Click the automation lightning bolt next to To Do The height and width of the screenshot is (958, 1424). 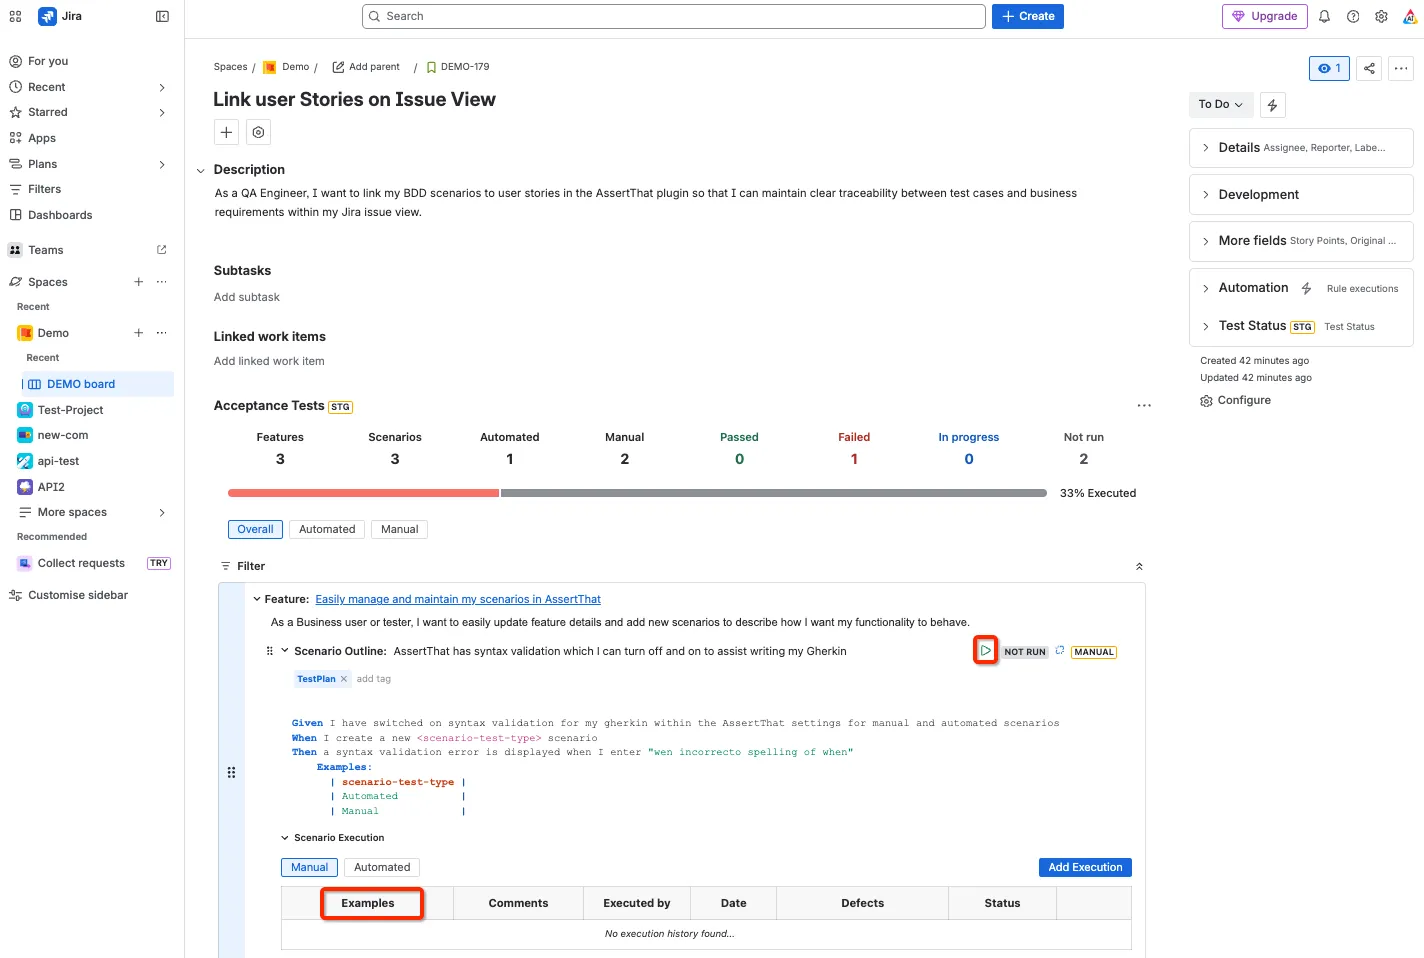(1272, 105)
